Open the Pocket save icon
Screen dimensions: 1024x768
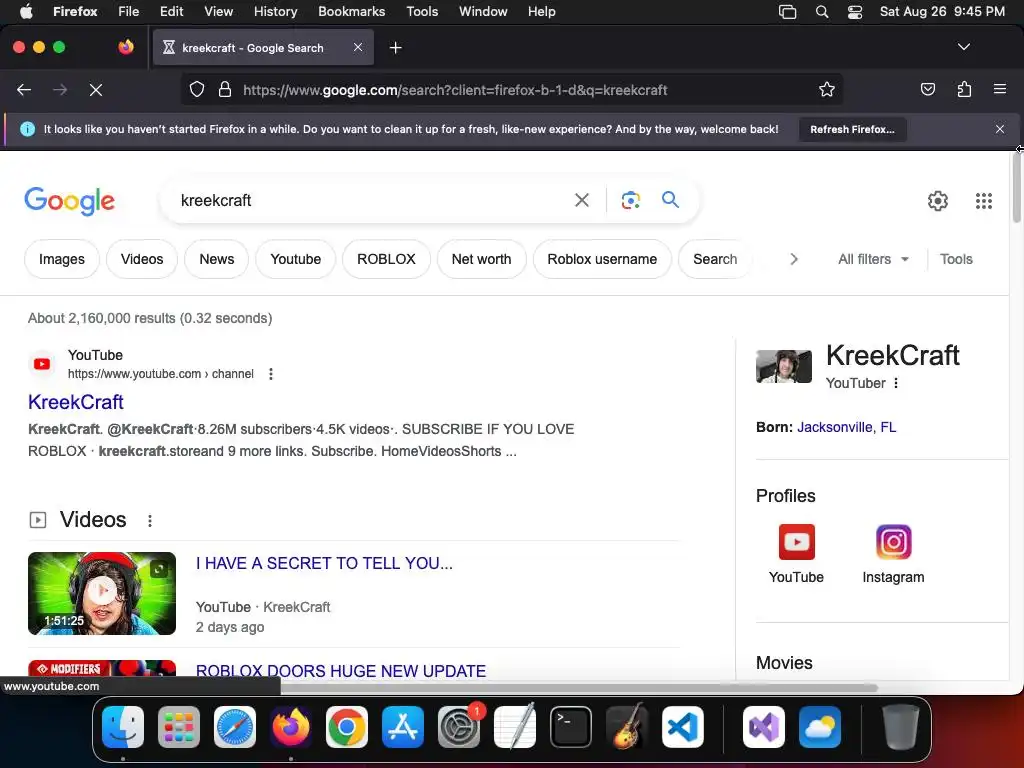(927, 89)
